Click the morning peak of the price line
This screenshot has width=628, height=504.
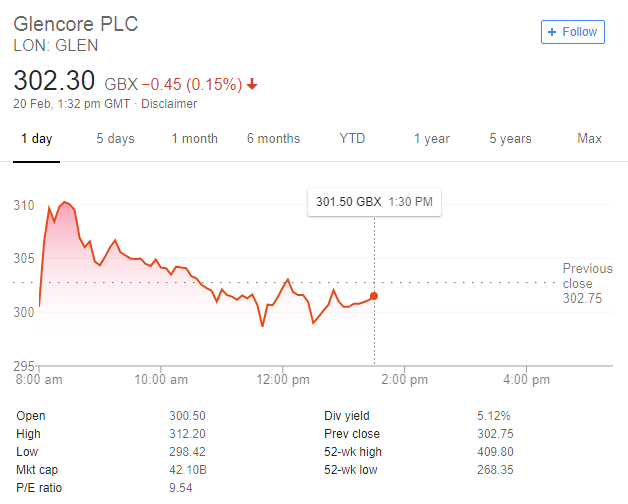click(x=65, y=202)
